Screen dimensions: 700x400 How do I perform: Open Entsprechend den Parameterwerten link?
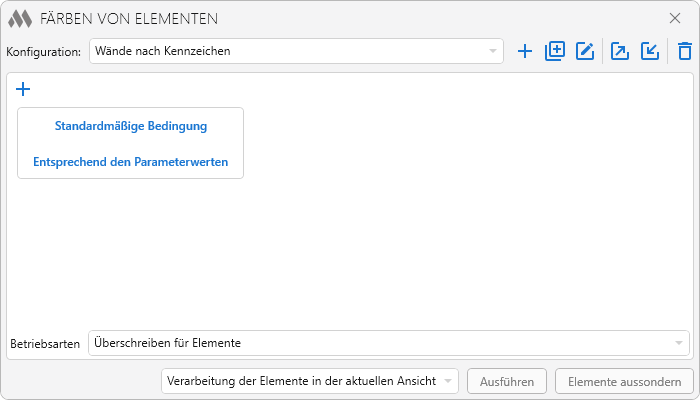tap(130, 161)
